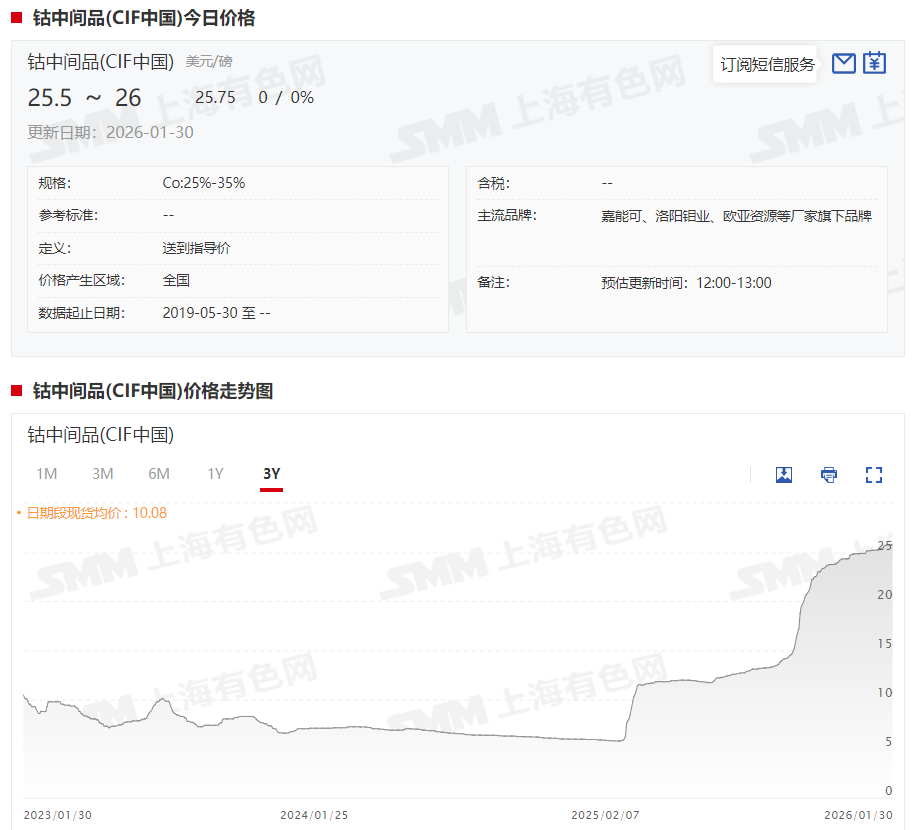914x830 pixels.
Task: Click the 主流品牌 brand list text
Action: pyautogui.click(x=736, y=216)
